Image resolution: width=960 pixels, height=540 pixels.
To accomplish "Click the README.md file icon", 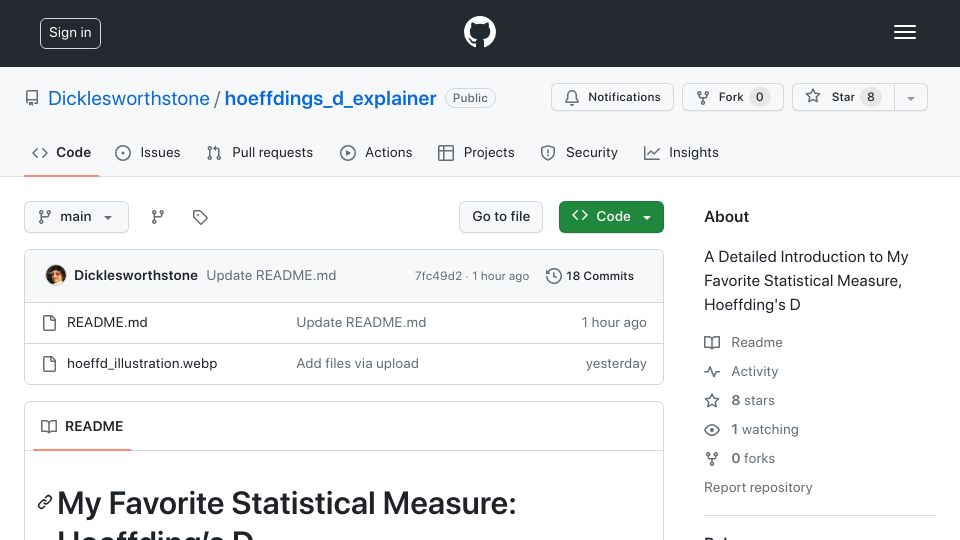I will (x=50, y=323).
